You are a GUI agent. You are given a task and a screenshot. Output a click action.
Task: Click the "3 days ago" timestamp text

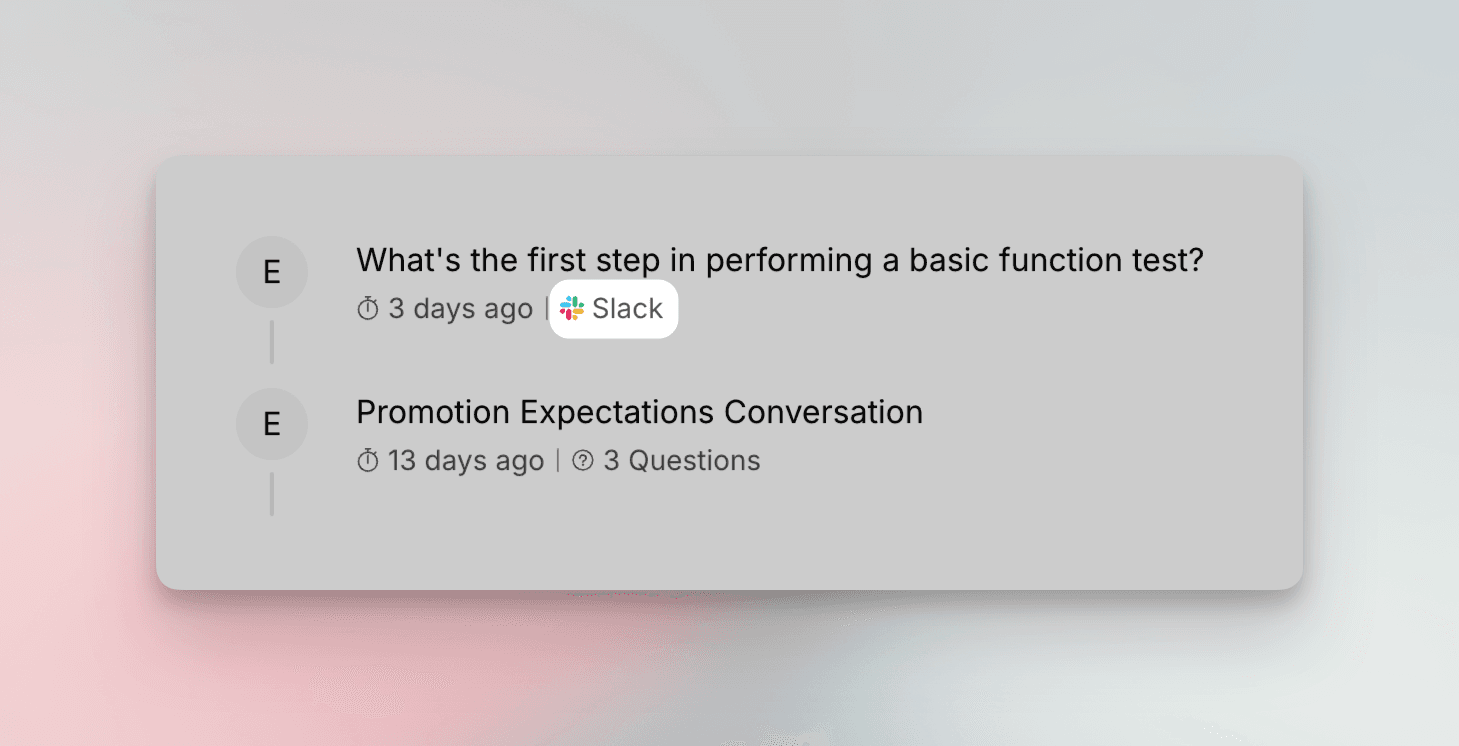click(460, 309)
